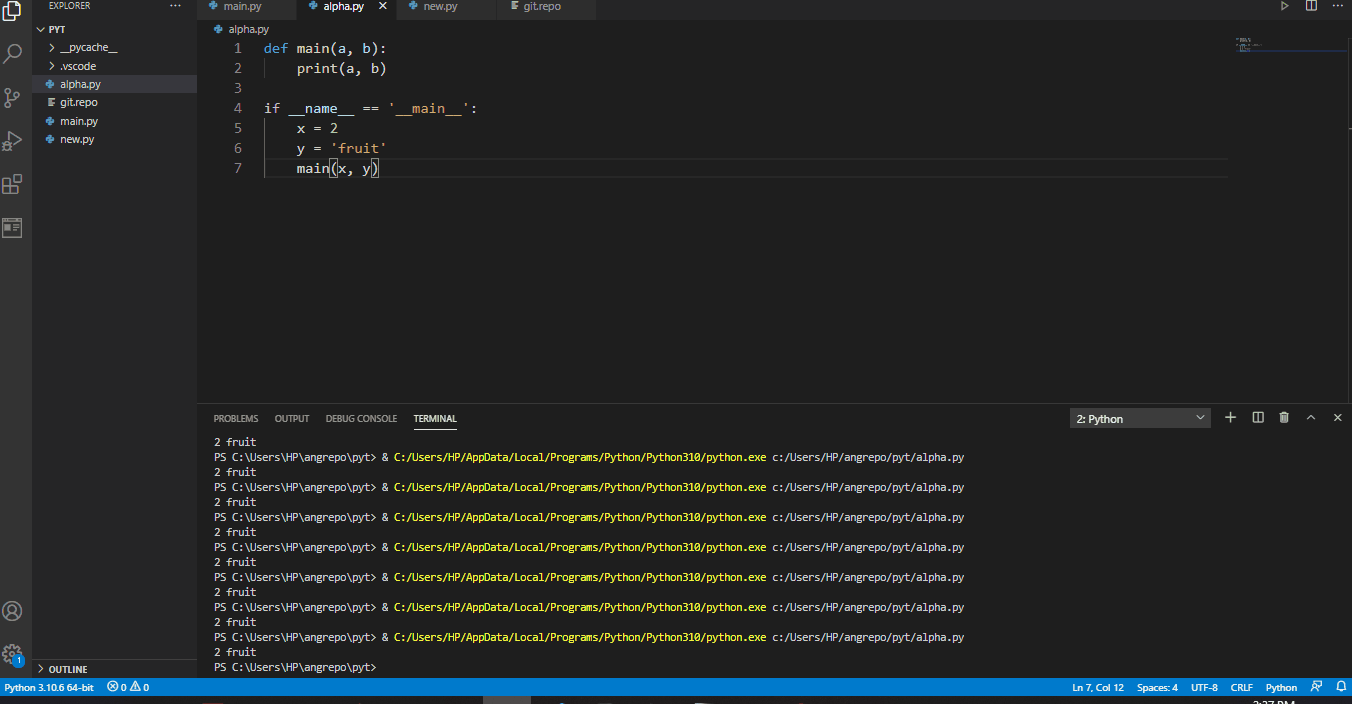
Task: Open the terminal selection dropdown showing 2: Python
Action: 1139,417
